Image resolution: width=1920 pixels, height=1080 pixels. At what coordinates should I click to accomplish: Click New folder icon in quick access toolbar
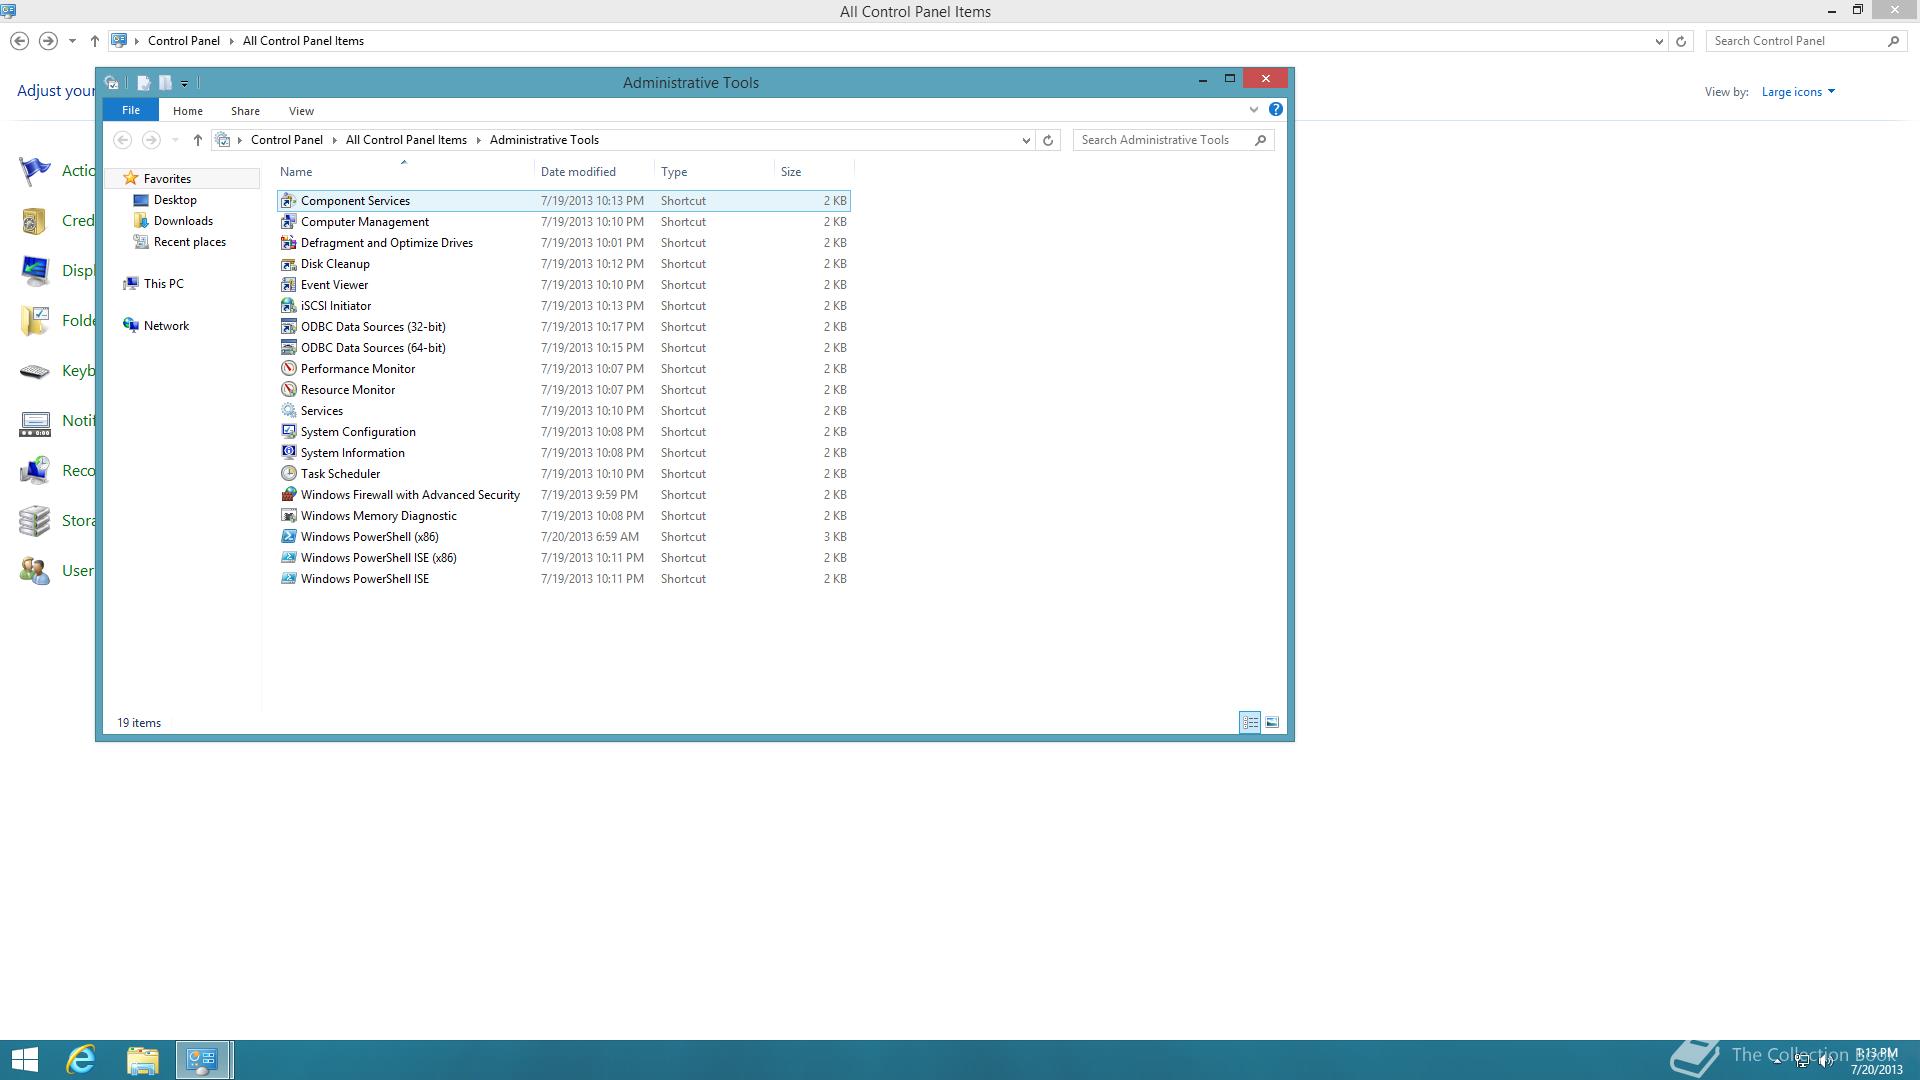click(165, 83)
